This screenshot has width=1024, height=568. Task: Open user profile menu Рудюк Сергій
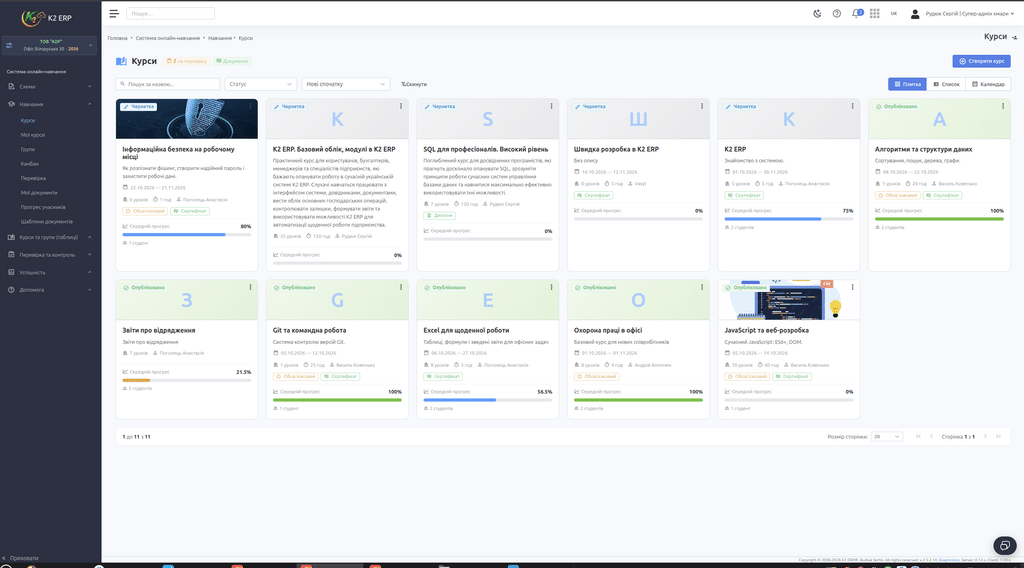click(x=963, y=13)
